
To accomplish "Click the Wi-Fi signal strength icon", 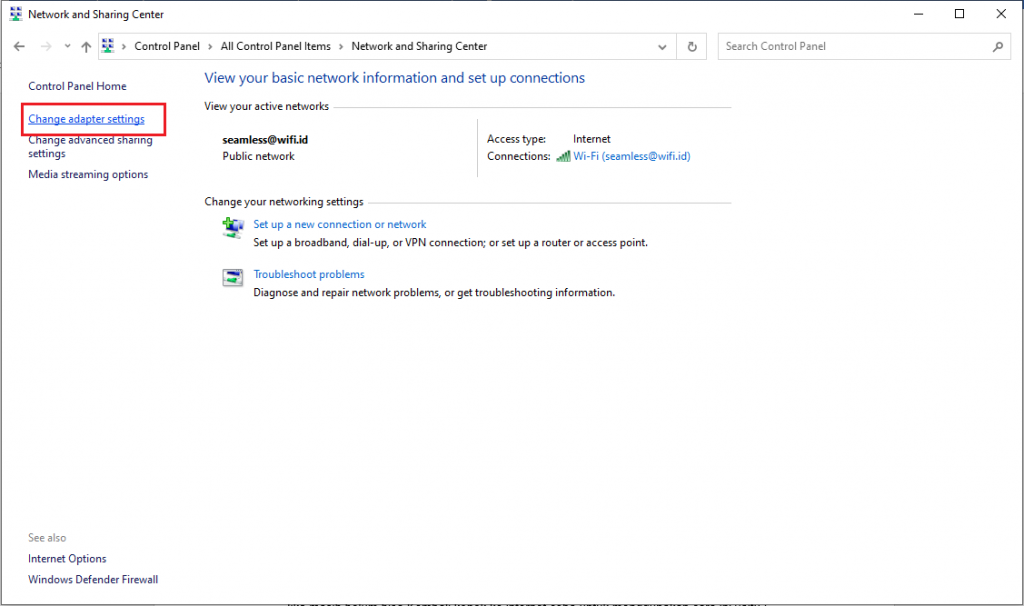I will 563,156.
